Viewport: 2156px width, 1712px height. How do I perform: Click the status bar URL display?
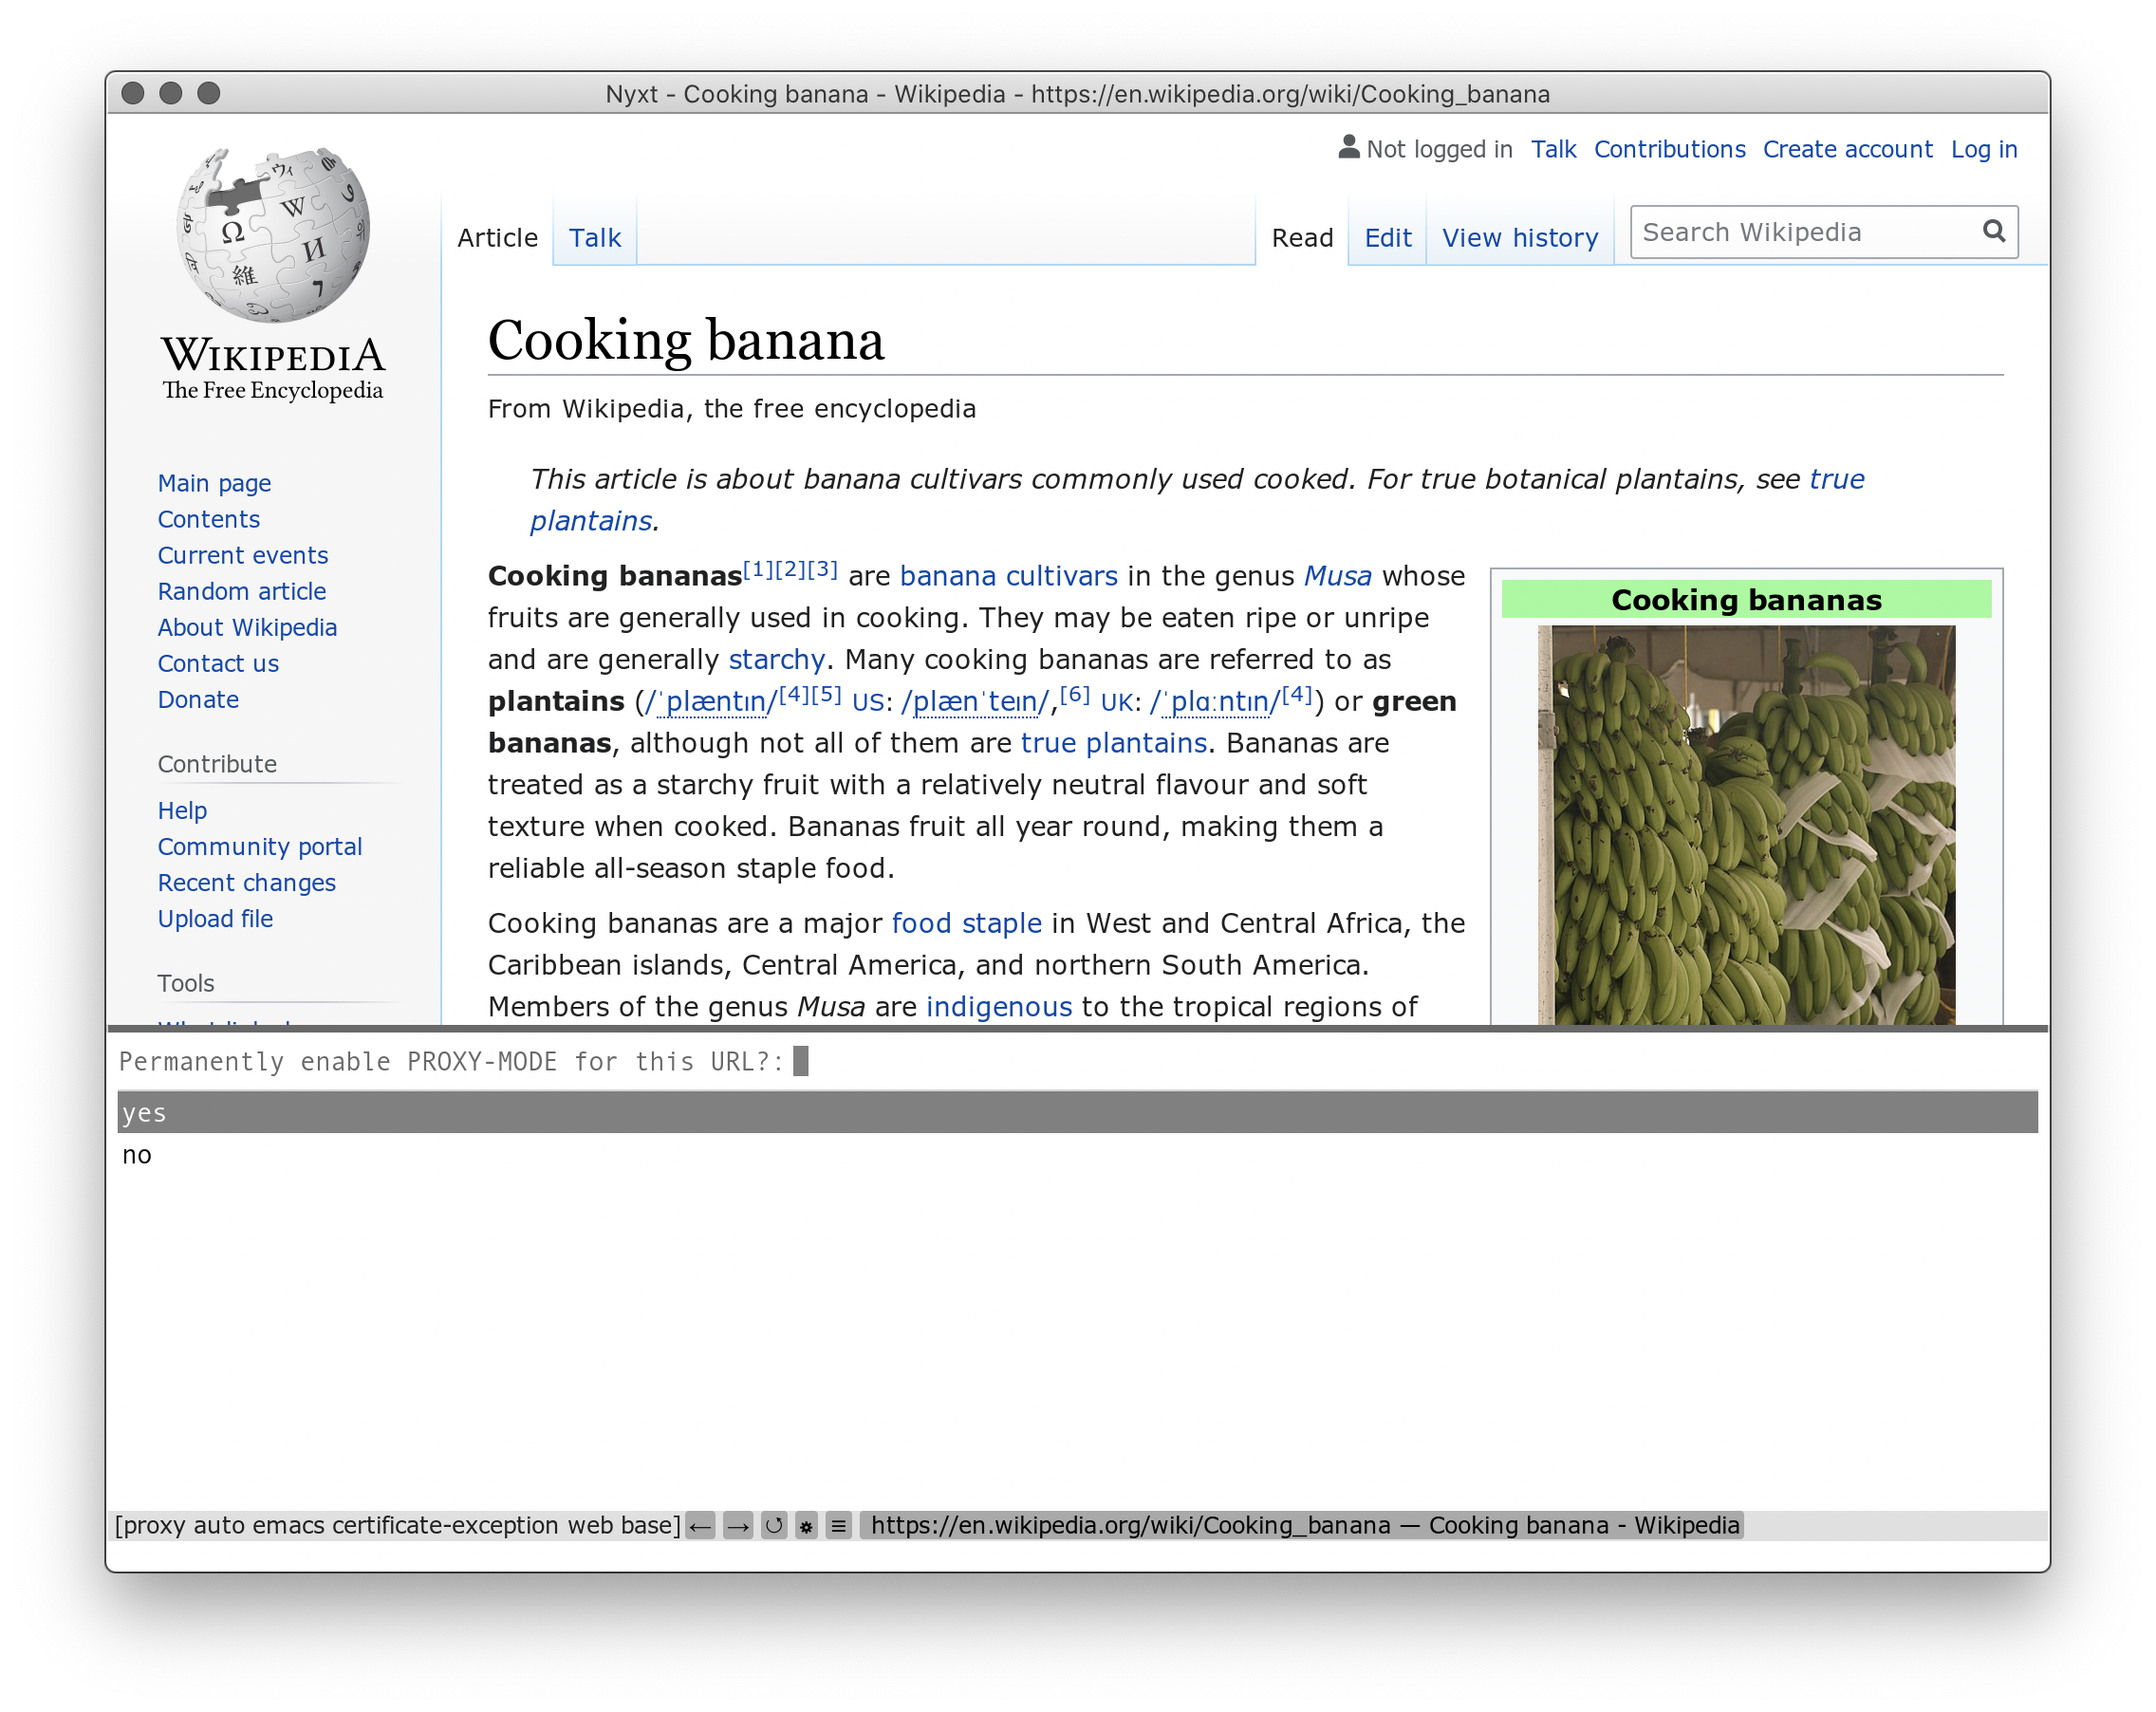pyautogui.click(x=1301, y=1525)
